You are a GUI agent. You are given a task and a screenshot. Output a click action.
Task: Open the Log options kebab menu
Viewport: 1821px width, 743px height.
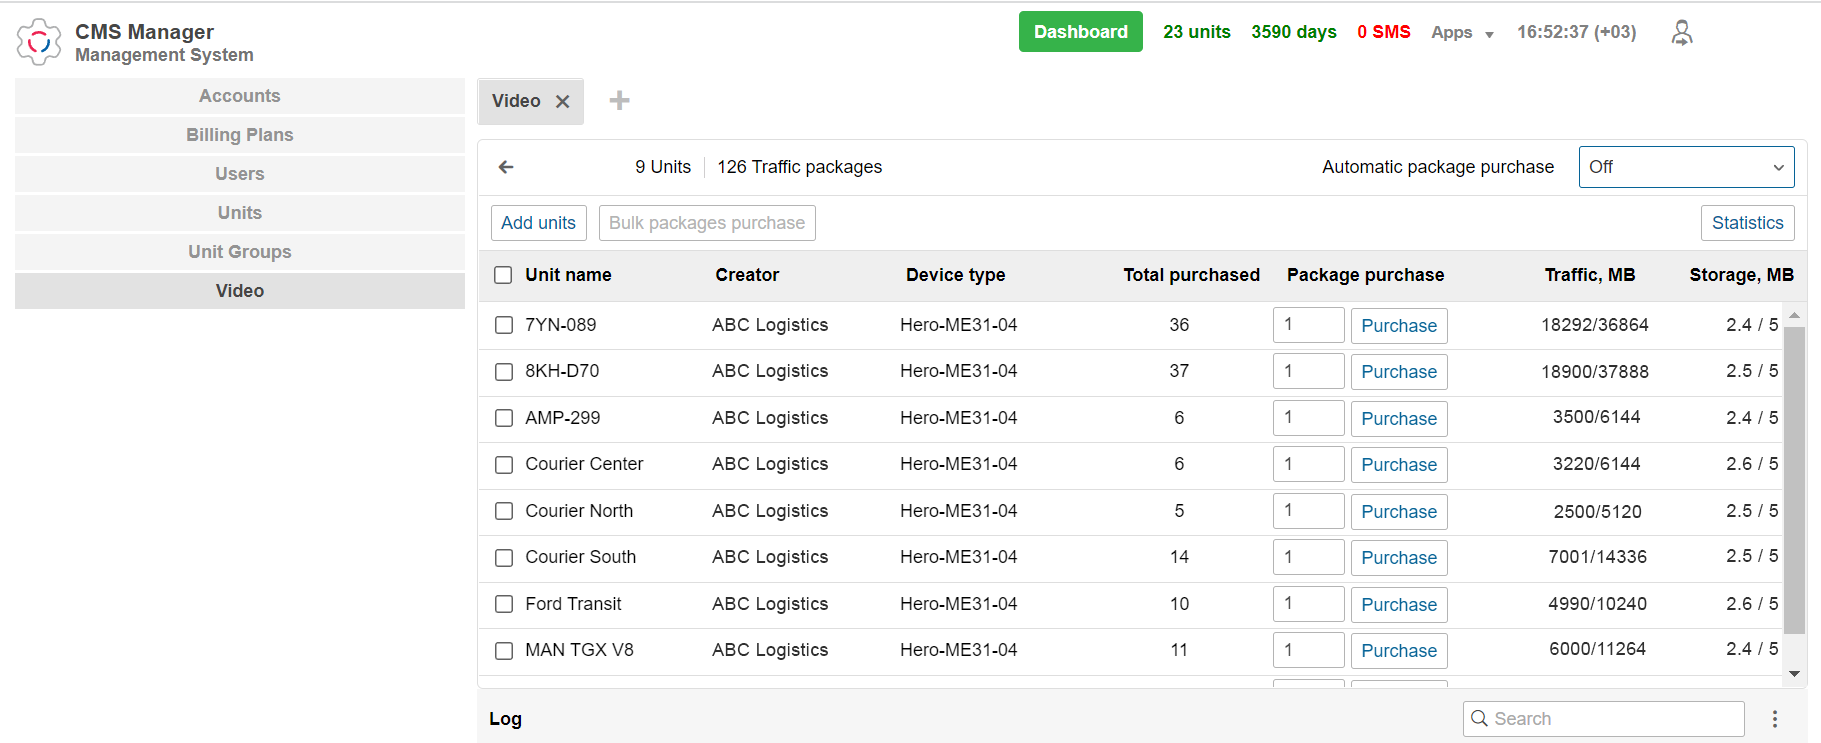click(x=1775, y=719)
